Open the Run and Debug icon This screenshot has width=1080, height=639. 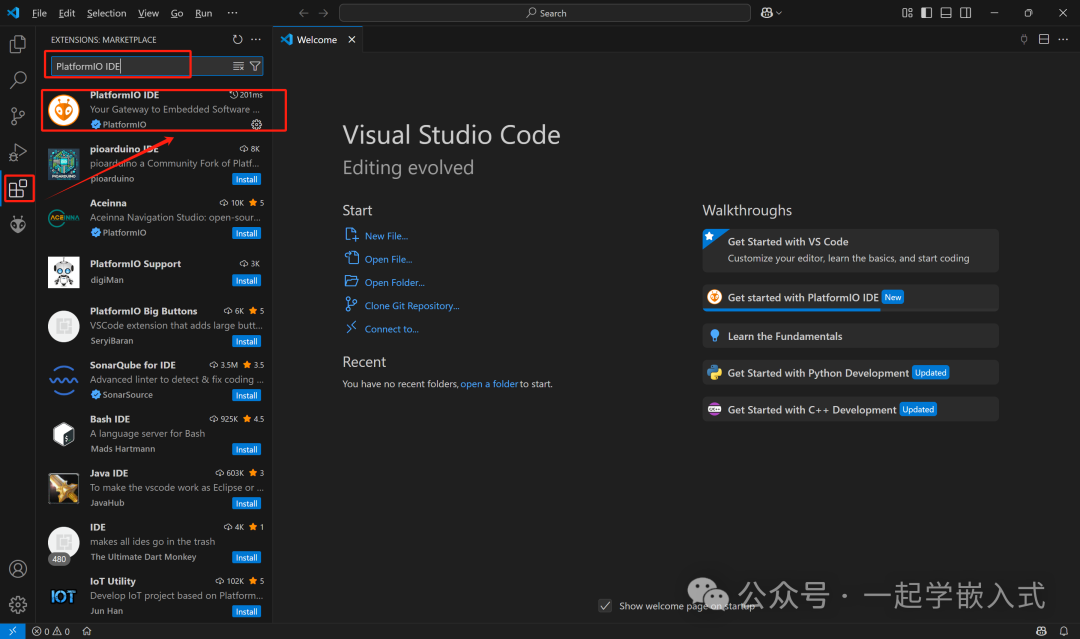click(17, 152)
